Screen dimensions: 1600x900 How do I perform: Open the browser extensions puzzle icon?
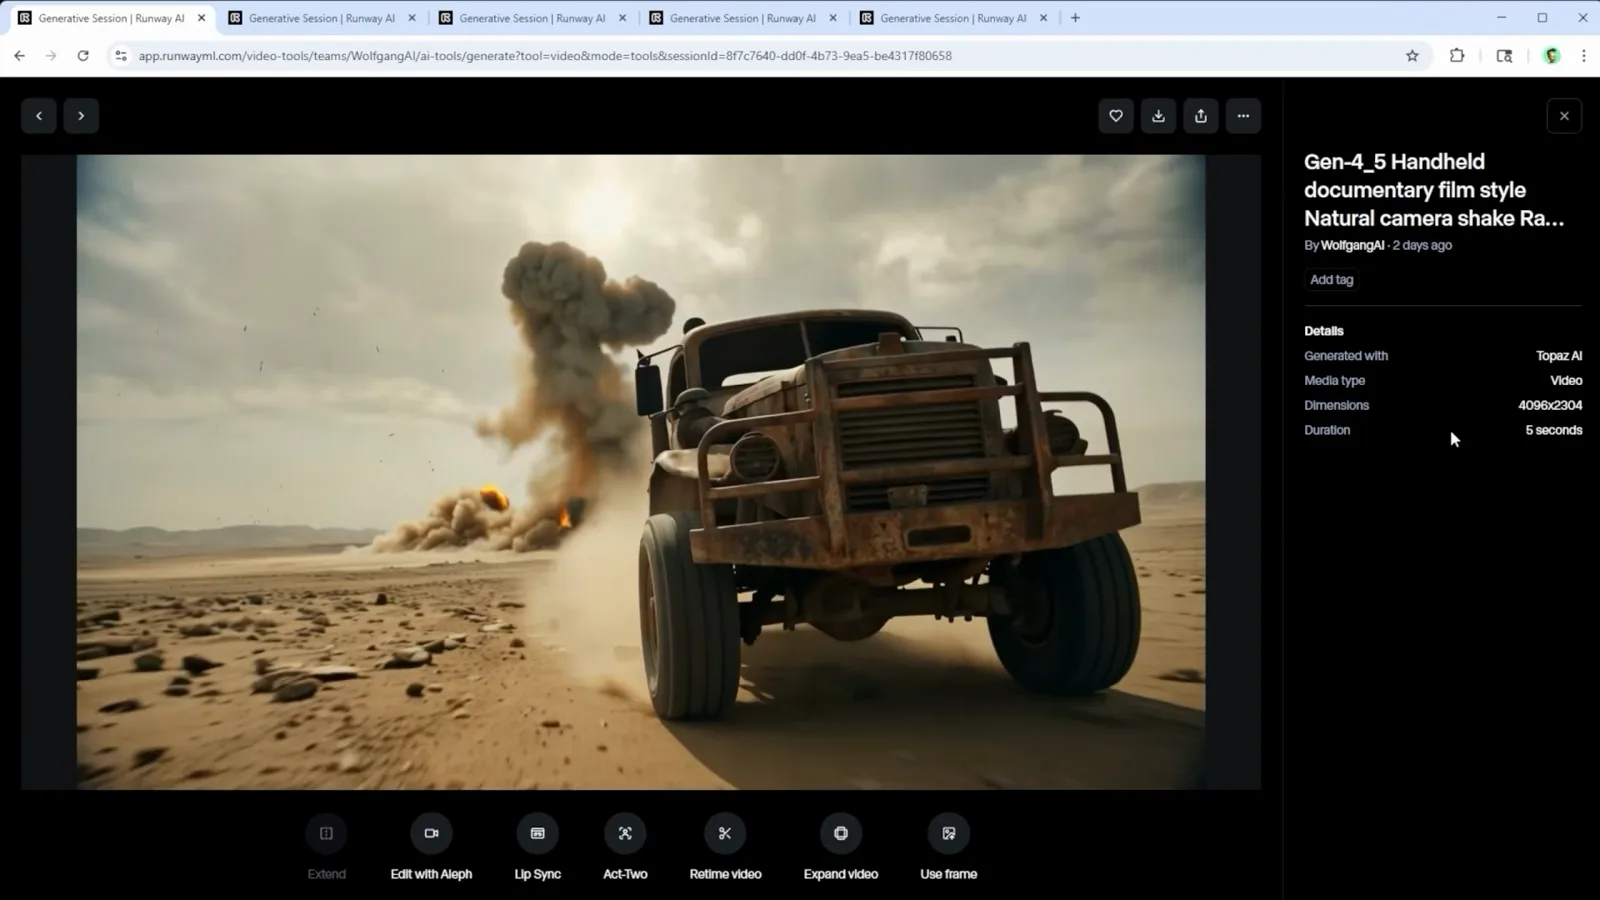coord(1457,56)
